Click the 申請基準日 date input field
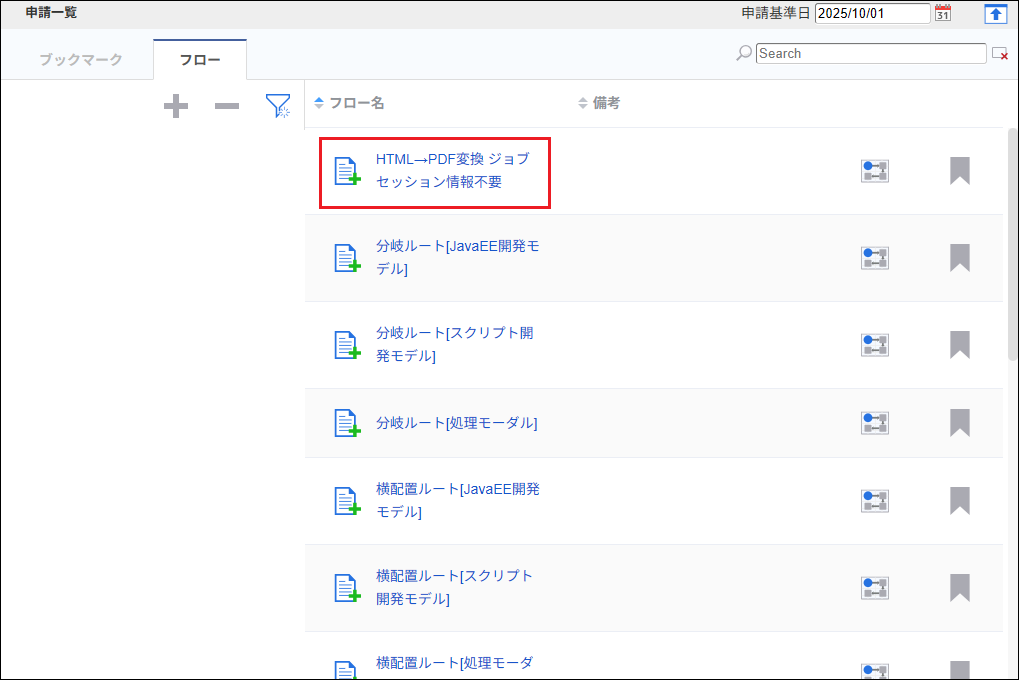 872,13
